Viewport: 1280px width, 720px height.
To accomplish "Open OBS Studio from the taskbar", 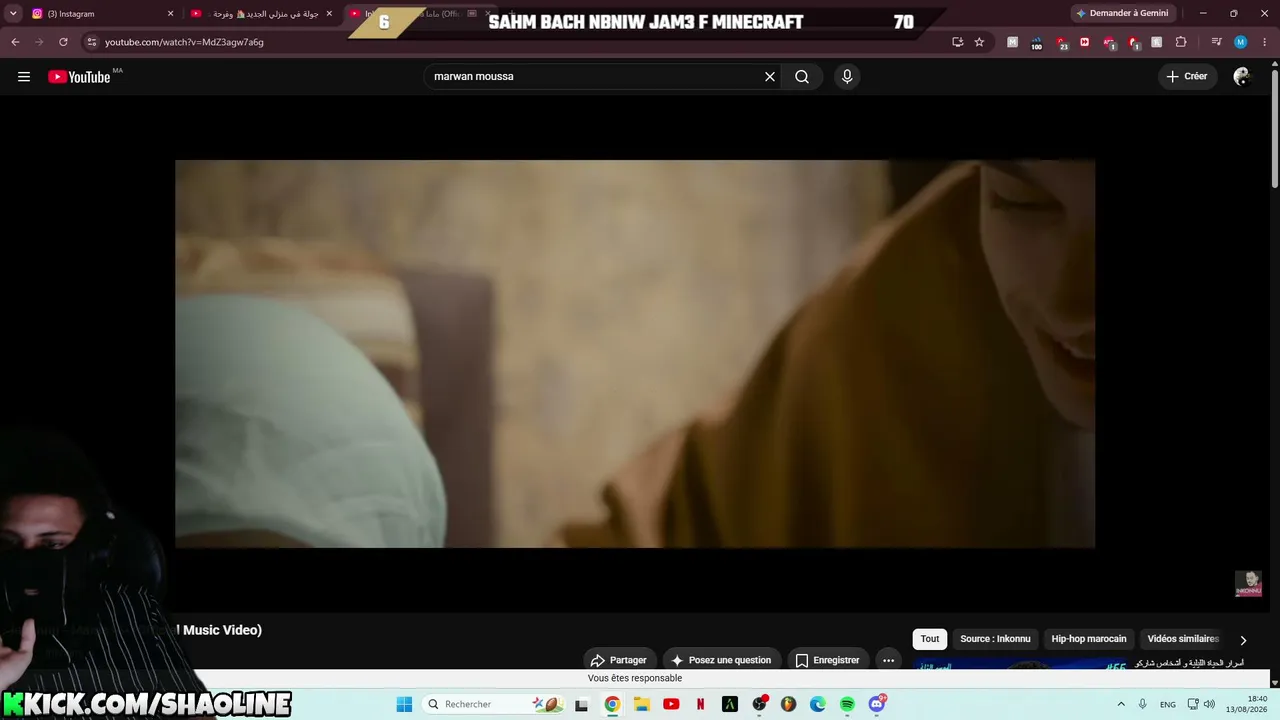I will (759, 704).
